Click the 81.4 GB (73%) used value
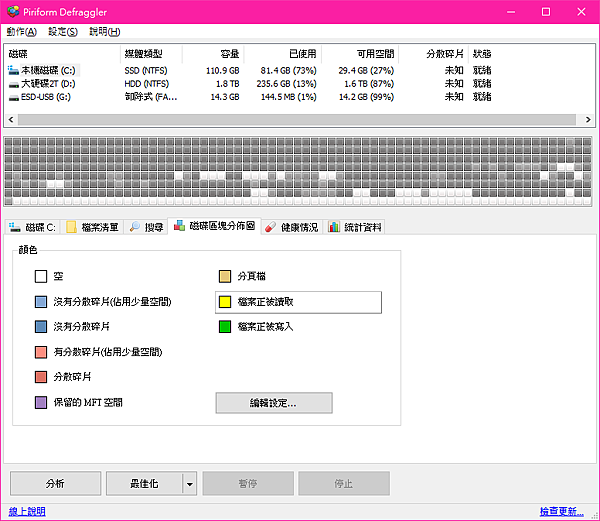 coord(289,71)
